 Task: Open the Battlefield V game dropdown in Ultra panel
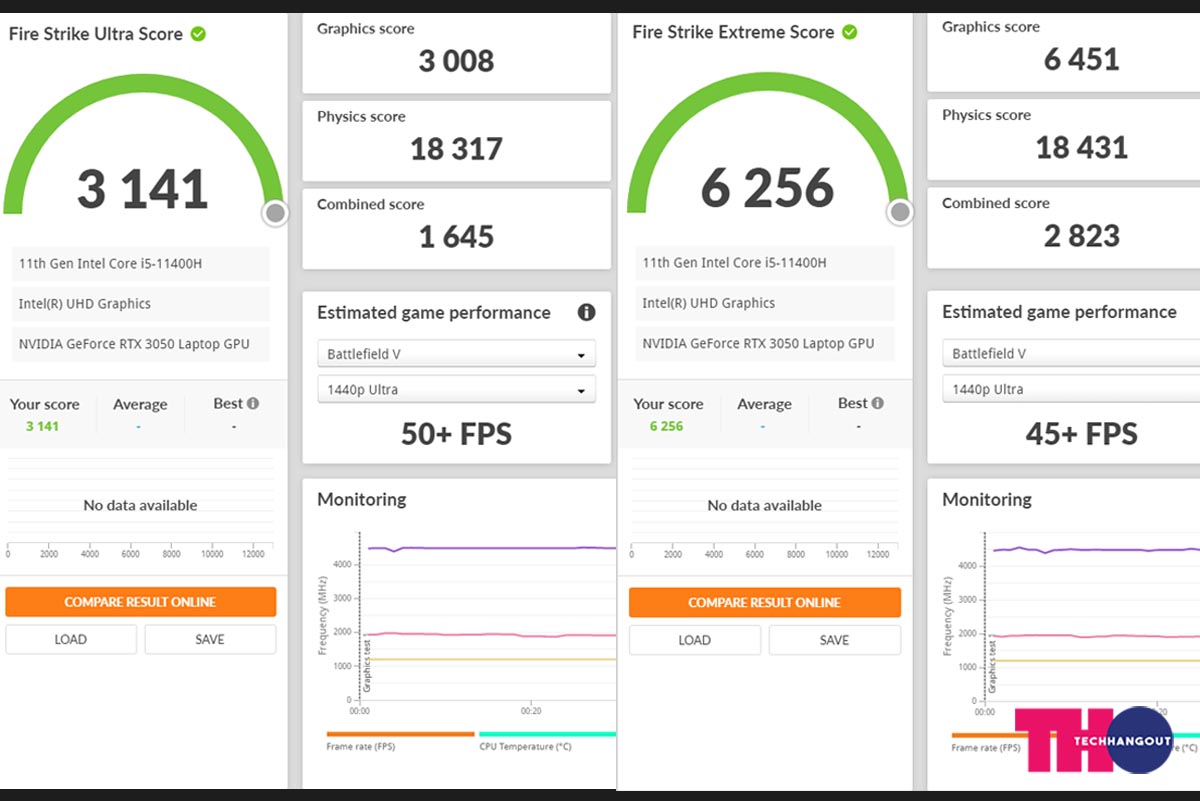click(457, 354)
